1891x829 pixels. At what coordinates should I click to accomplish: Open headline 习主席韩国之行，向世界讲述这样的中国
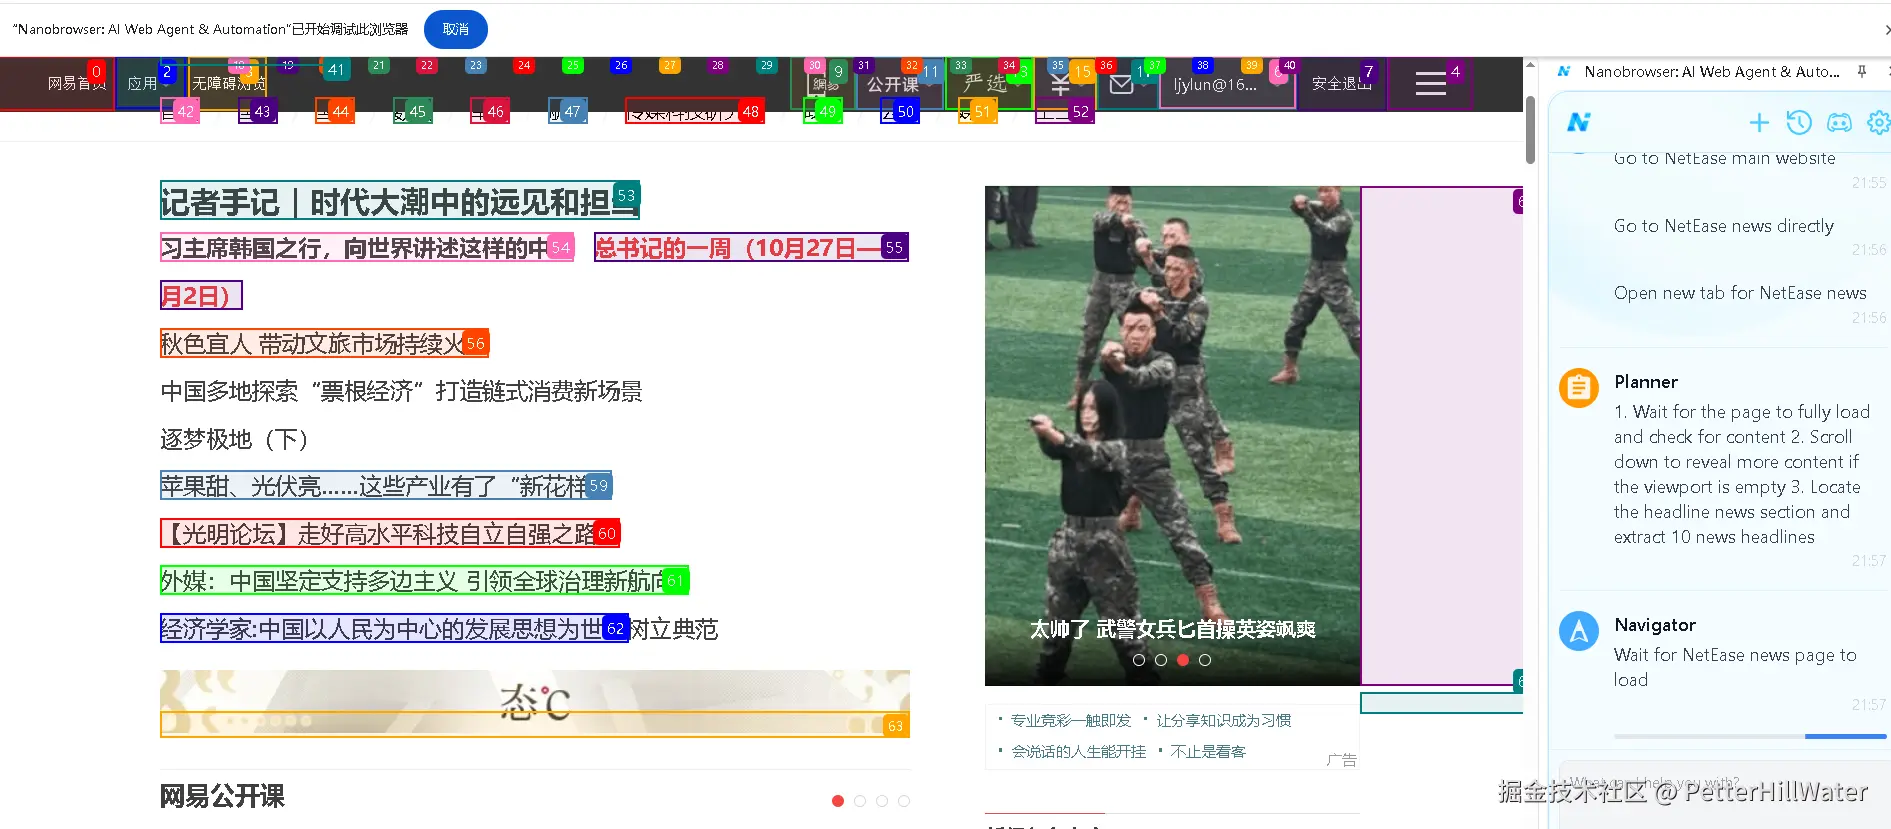[367, 248]
